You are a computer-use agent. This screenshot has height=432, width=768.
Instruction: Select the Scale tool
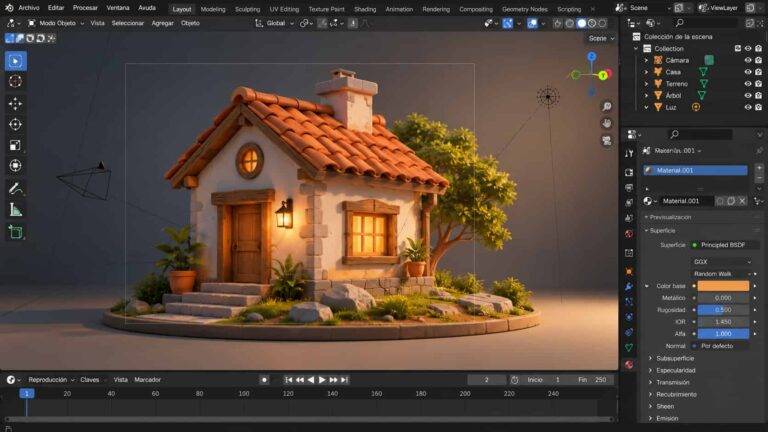pyautogui.click(x=16, y=145)
